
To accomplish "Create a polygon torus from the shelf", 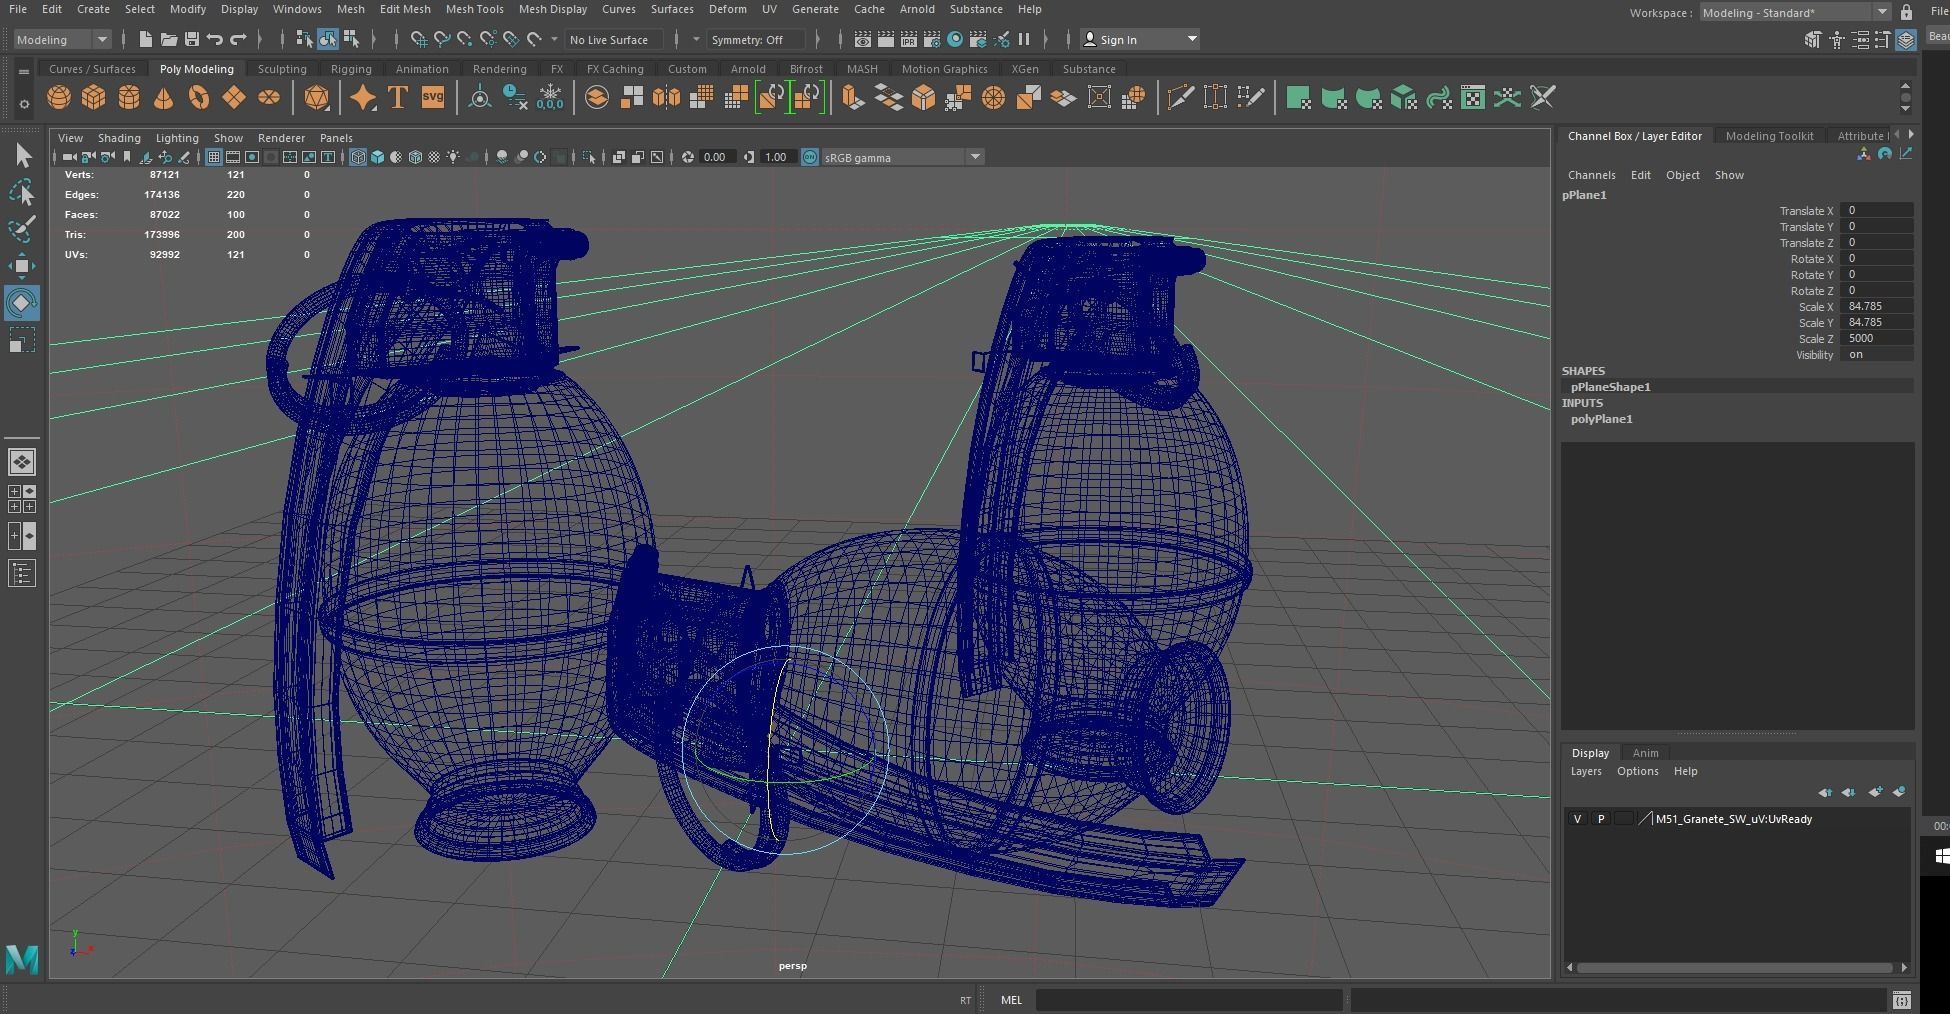I will coord(199,98).
